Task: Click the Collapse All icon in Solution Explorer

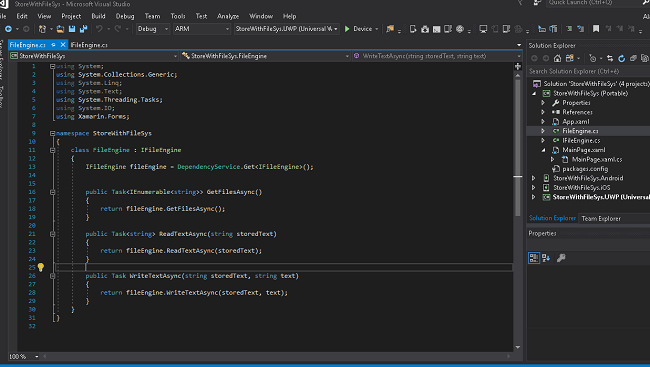Action: point(633,58)
